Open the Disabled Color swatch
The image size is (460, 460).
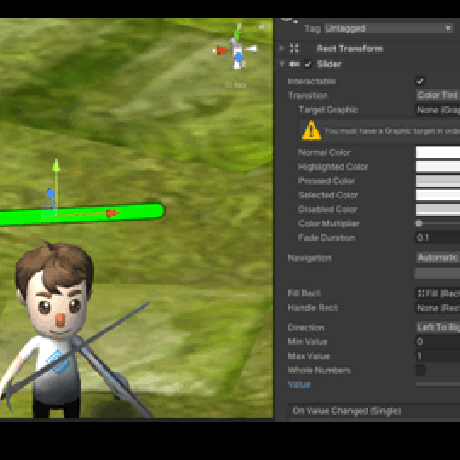(x=438, y=209)
